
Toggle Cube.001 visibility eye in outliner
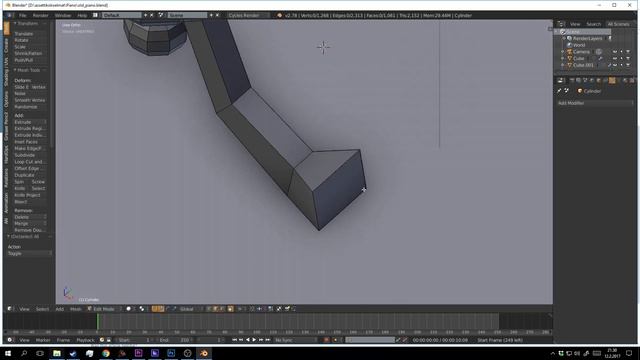click(615, 65)
